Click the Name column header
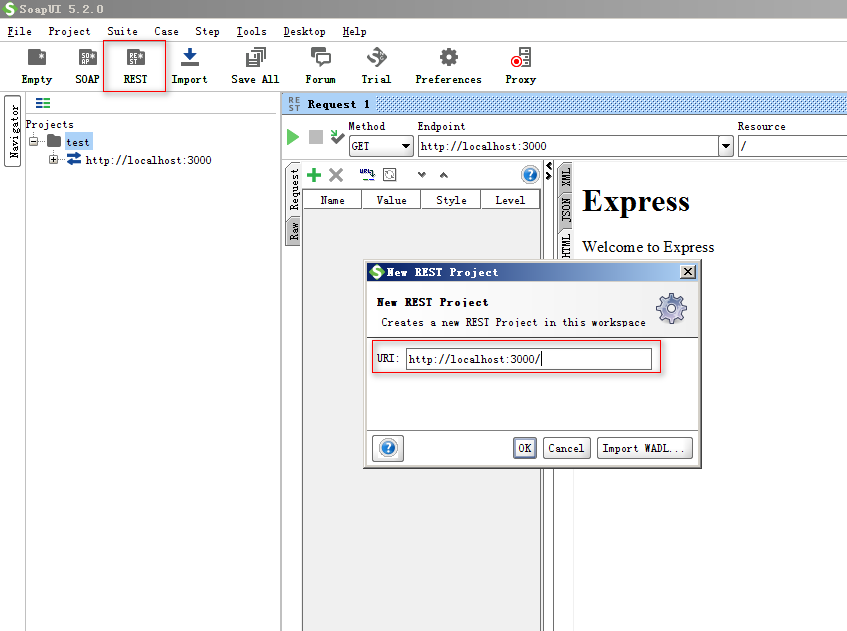Screen dimensions: 847x631 tap(332, 200)
